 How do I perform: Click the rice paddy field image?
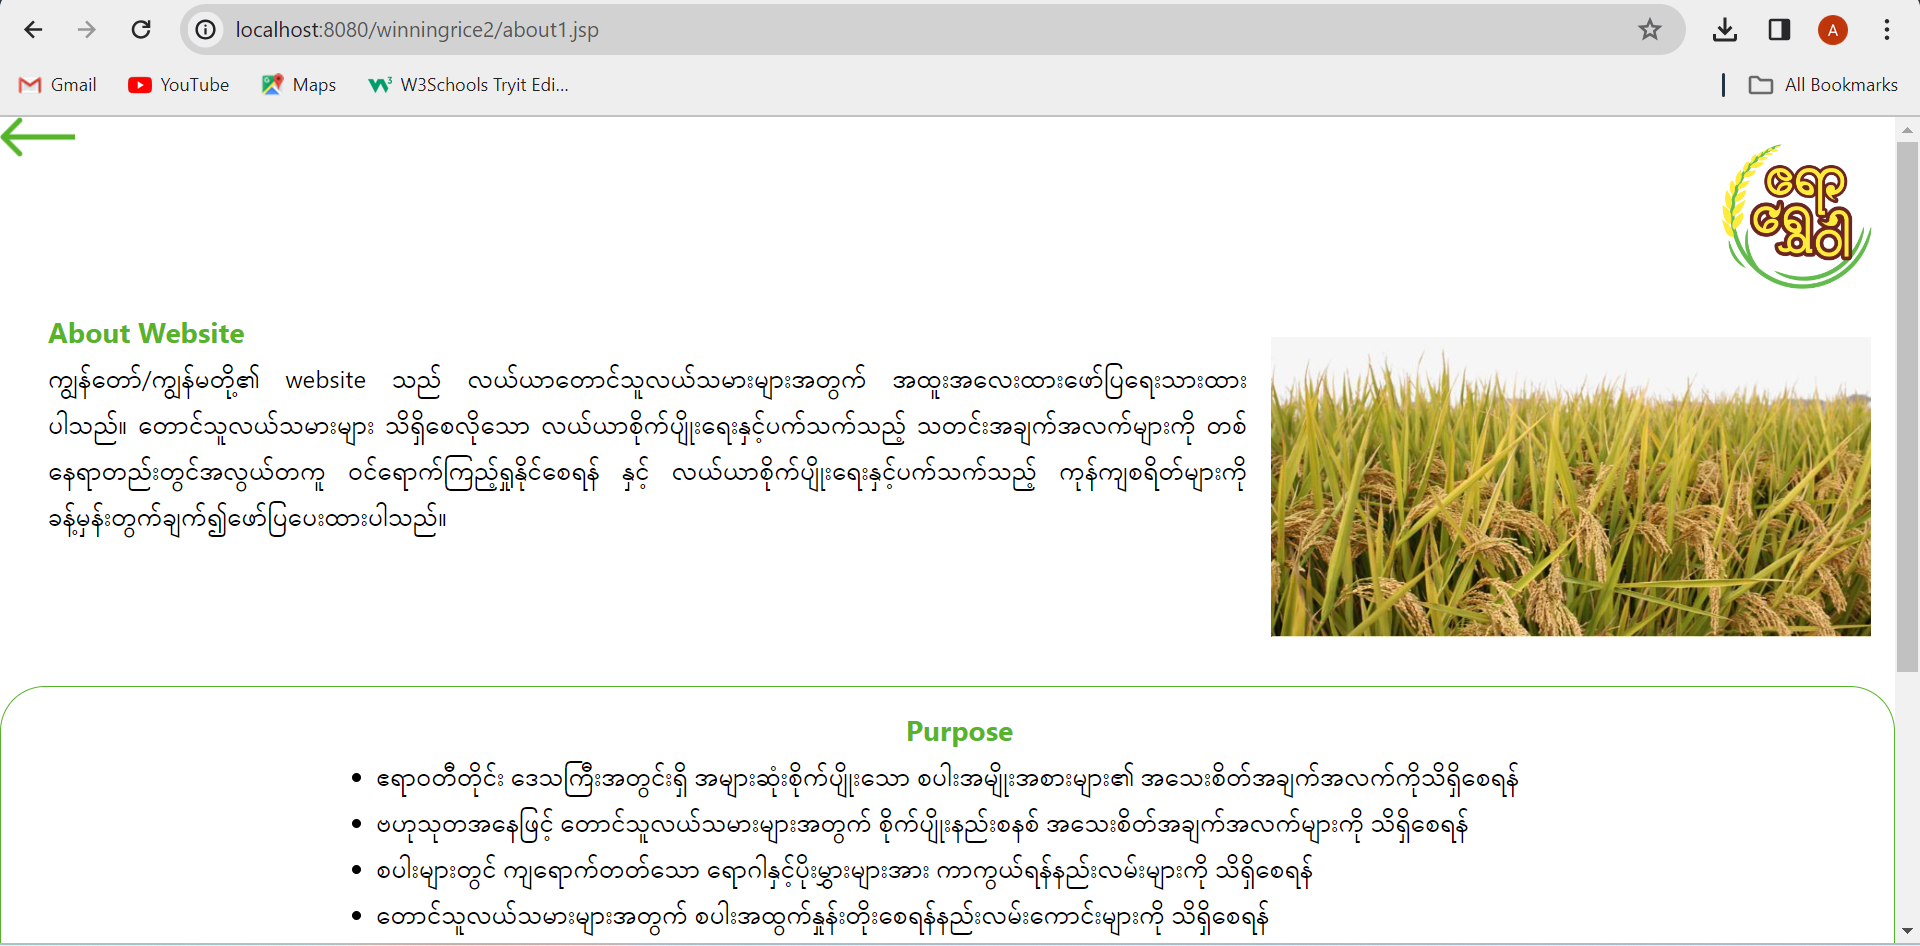[x=1570, y=486]
